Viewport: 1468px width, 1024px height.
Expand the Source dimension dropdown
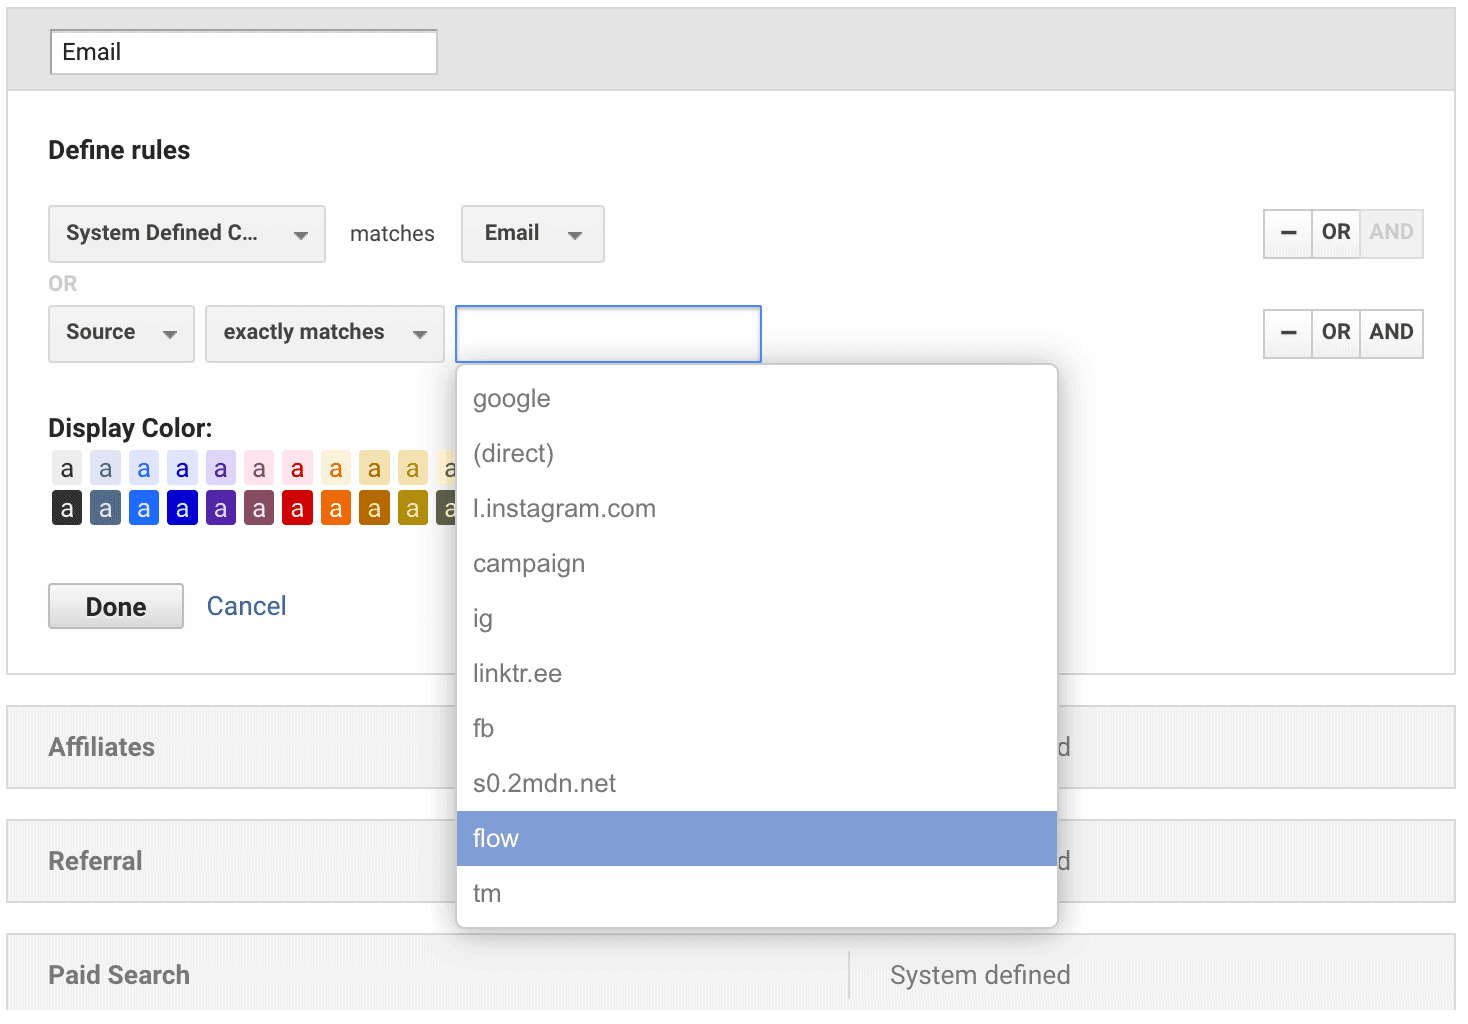coord(121,333)
